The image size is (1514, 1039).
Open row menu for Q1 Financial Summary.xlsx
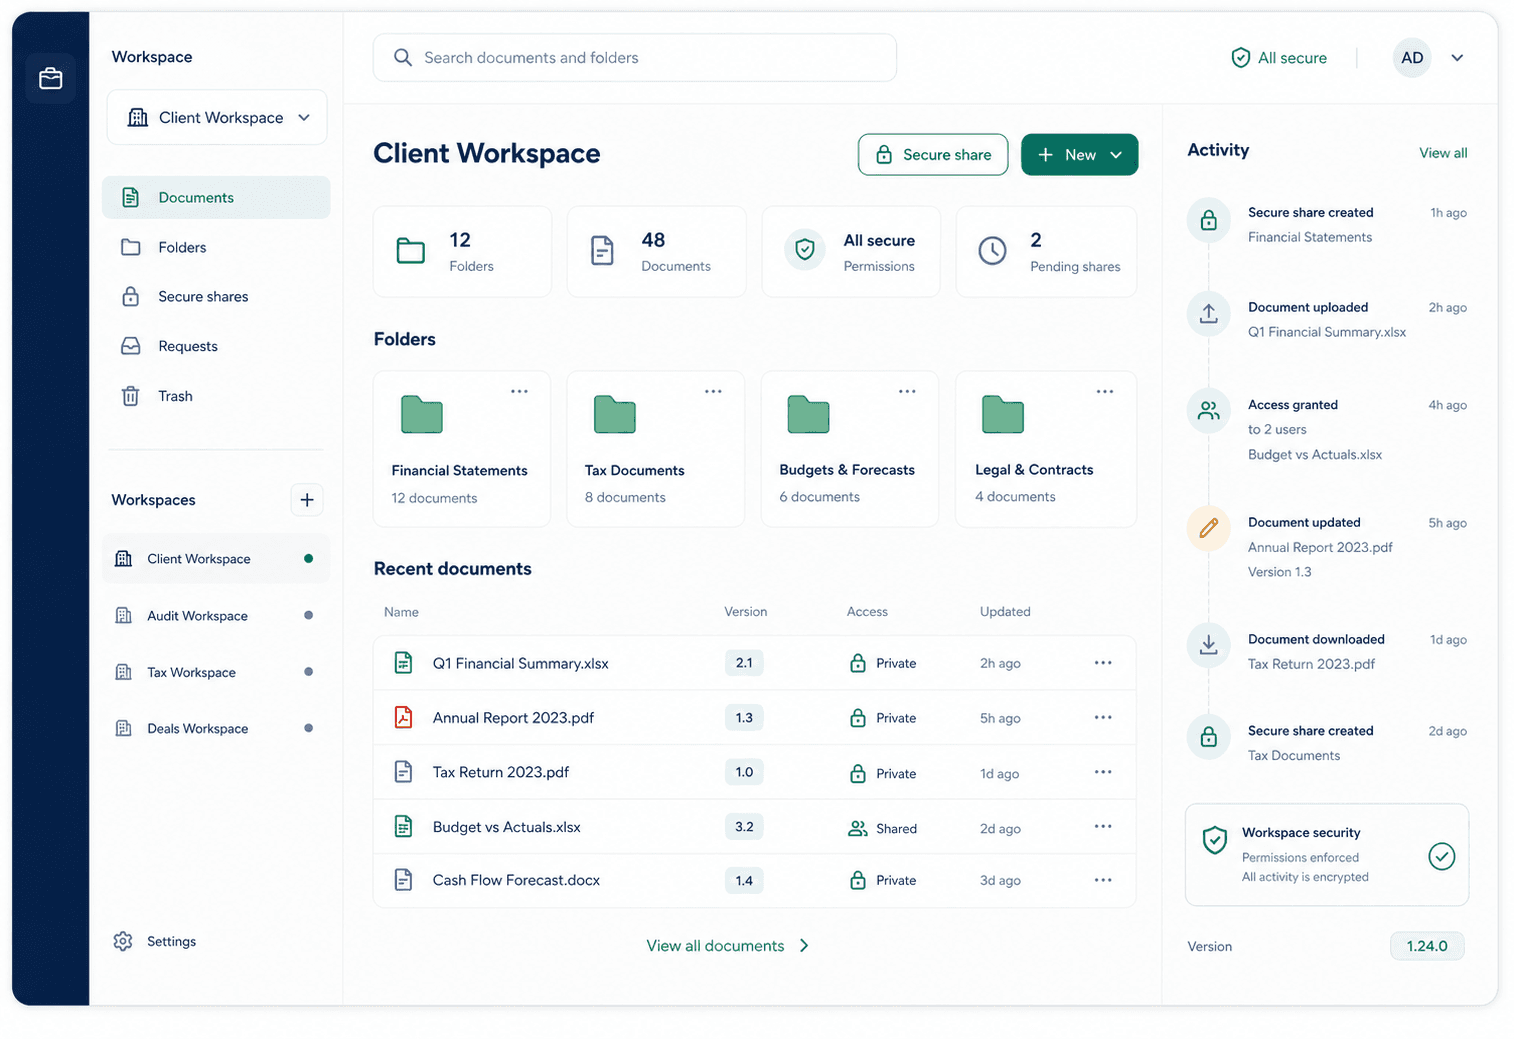pos(1103,663)
